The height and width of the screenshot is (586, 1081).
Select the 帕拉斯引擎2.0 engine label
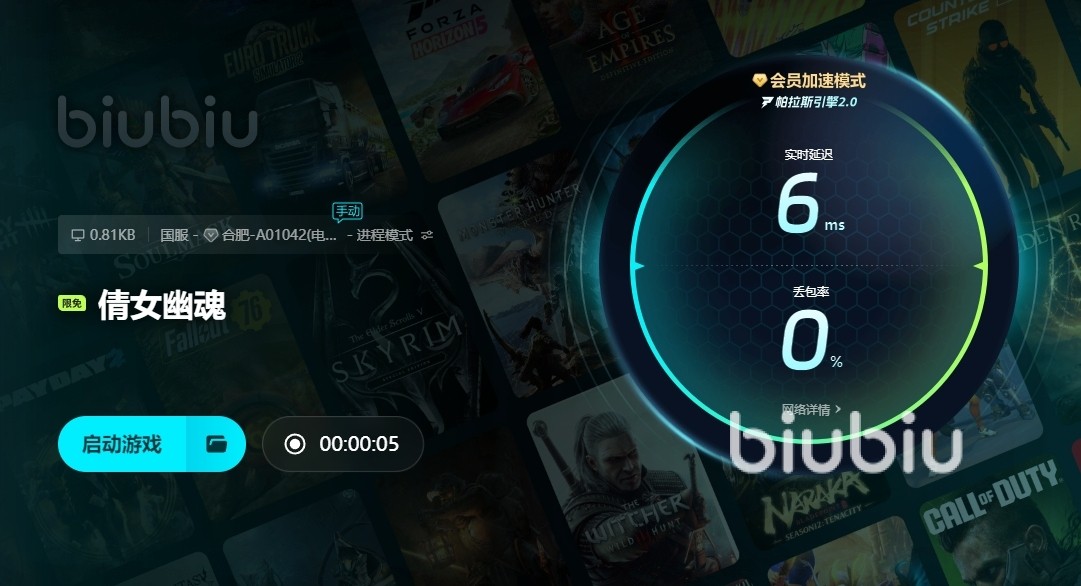point(816,102)
